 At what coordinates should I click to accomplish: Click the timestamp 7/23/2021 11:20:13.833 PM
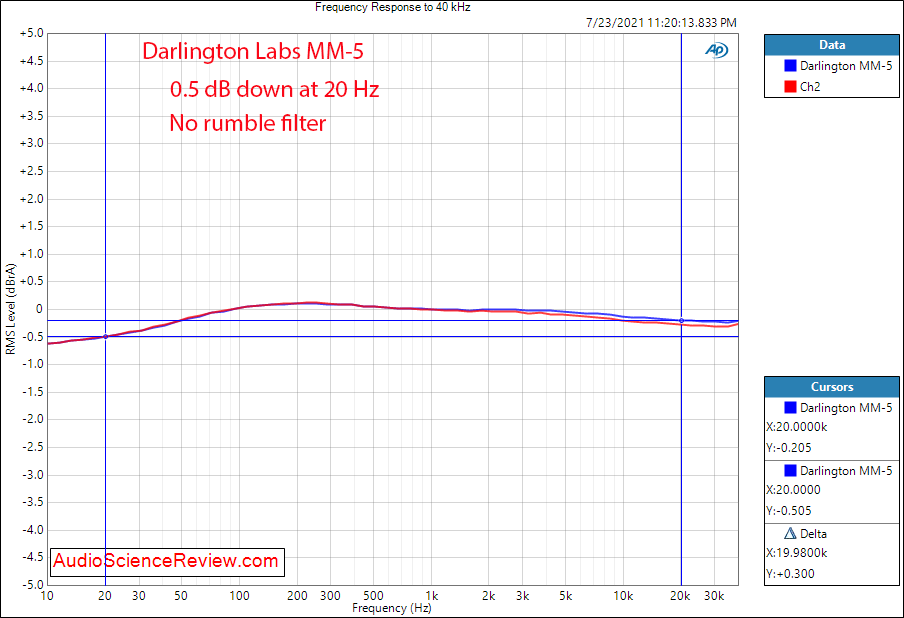[661, 23]
